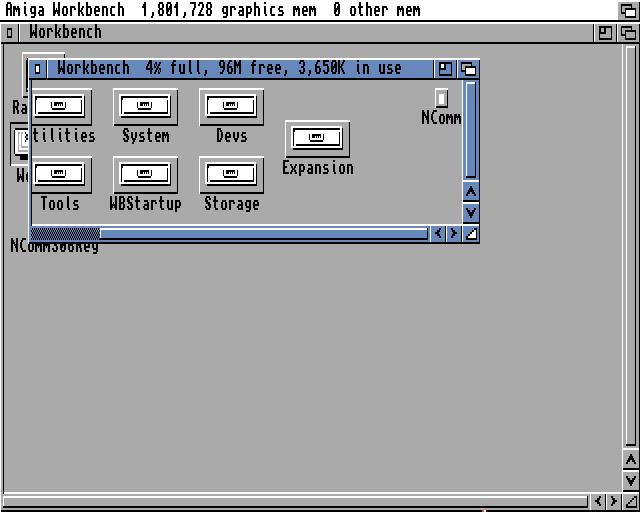Open the Storage drawer icon
Viewport: 640px width, 512px height.
click(231, 175)
